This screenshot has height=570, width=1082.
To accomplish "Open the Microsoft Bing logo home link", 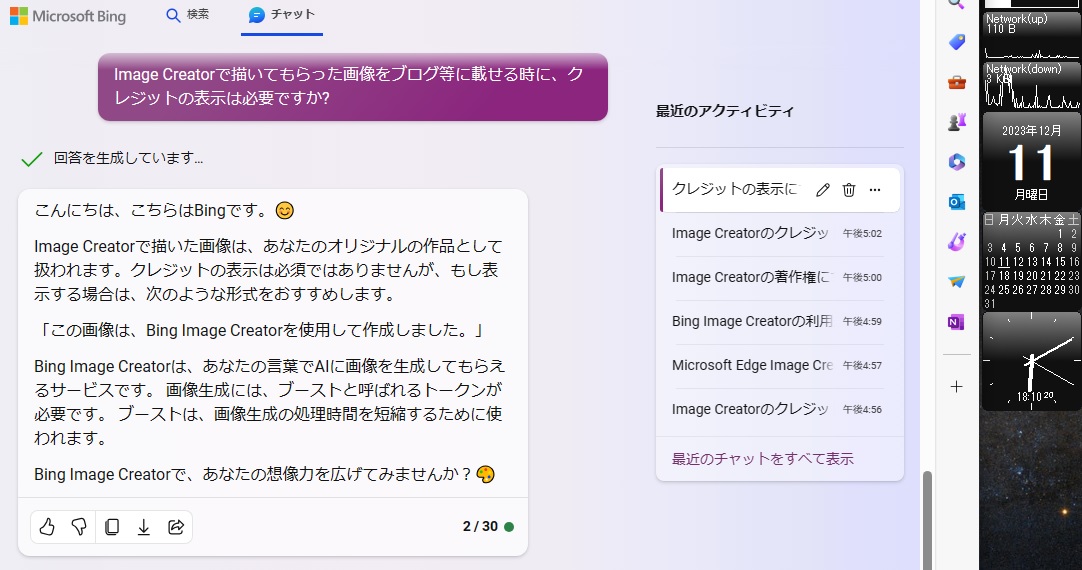I will [68, 16].
